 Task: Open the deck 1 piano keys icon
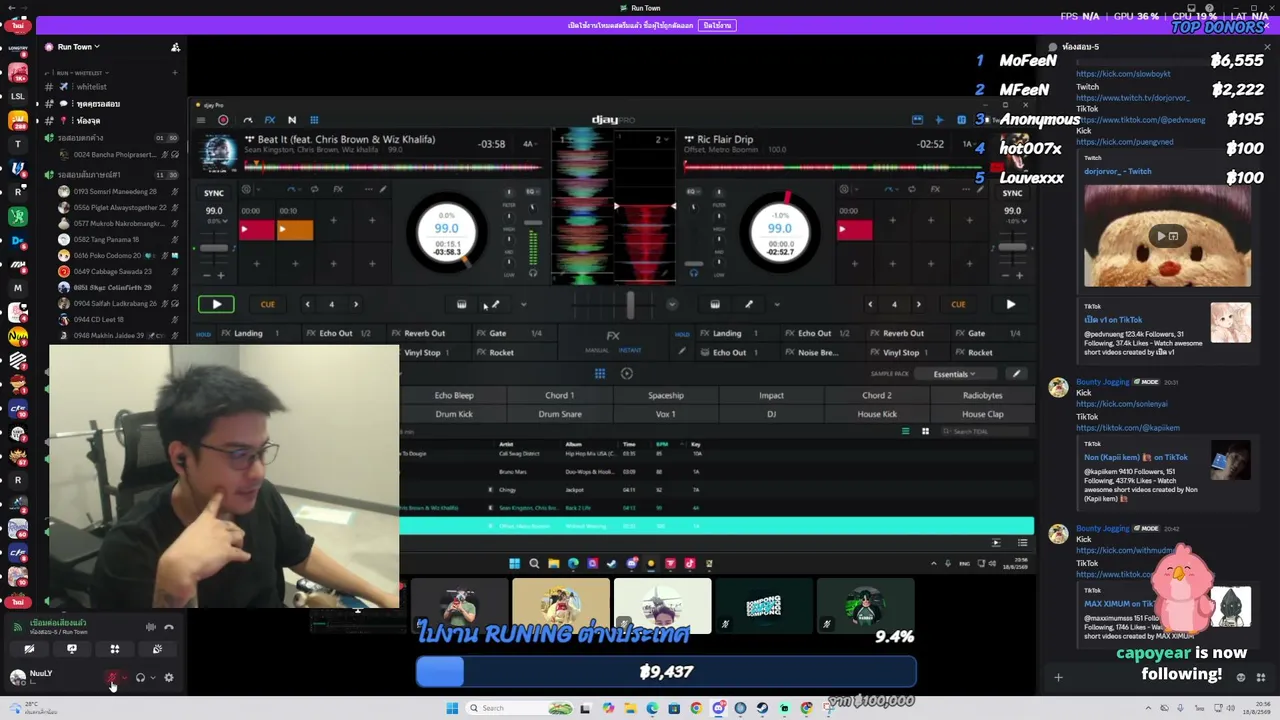coord(461,305)
